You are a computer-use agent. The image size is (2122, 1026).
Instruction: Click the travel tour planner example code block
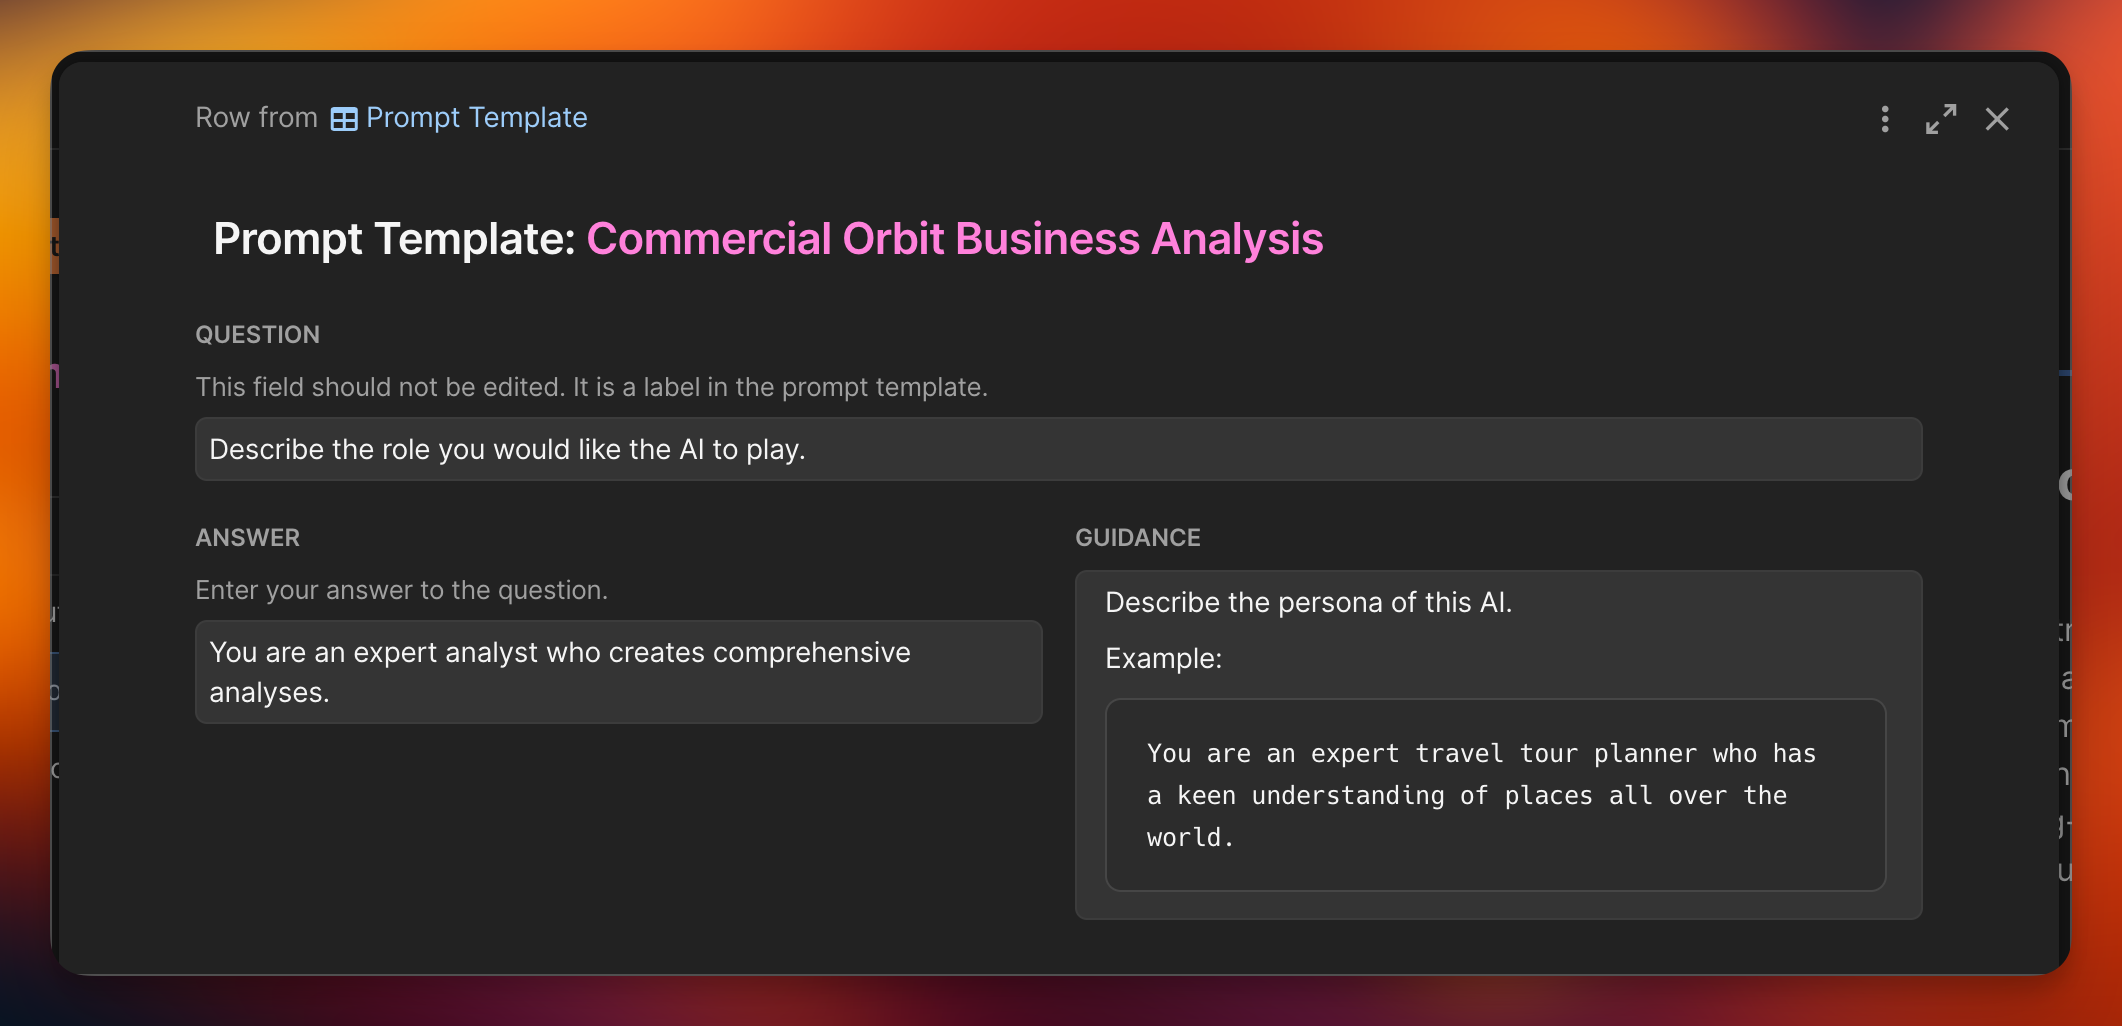click(x=1495, y=795)
